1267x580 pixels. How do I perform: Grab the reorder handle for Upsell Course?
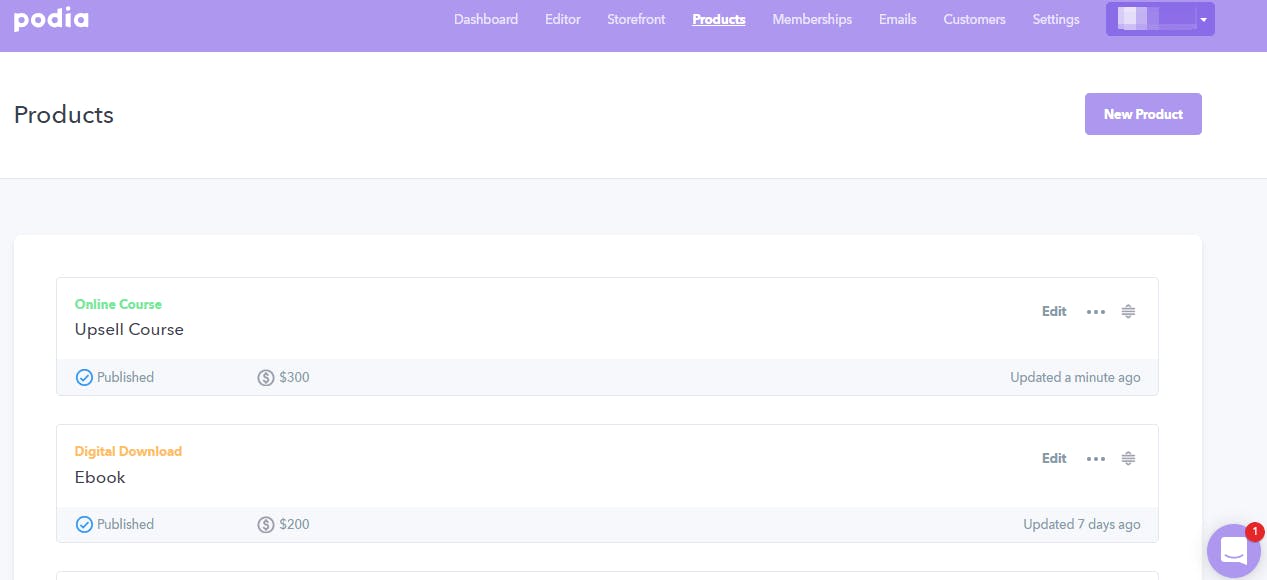[x=1128, y=312]
